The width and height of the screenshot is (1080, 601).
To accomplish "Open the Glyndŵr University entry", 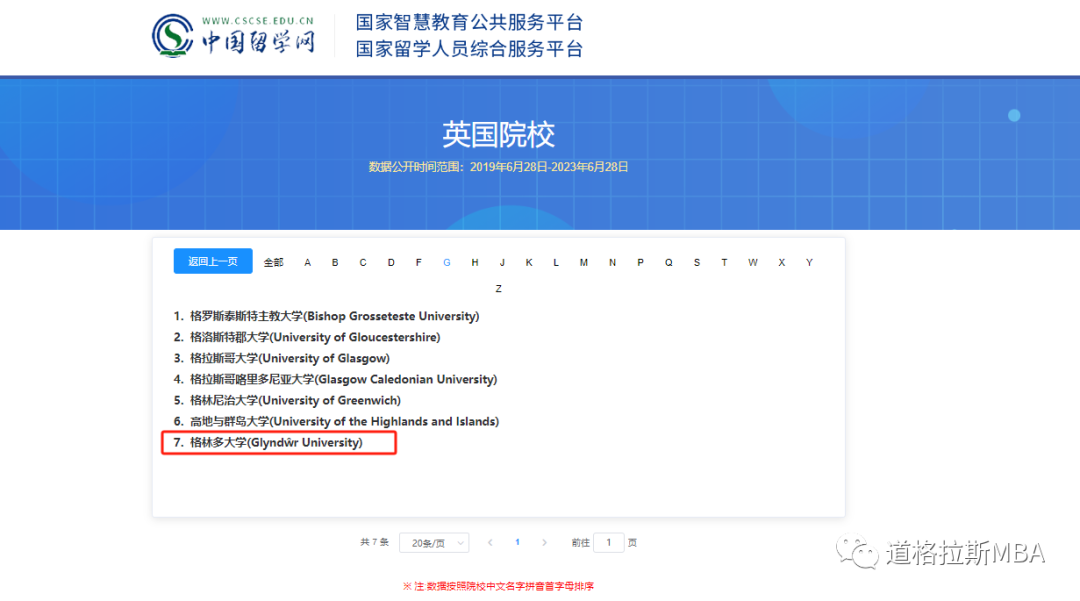I will [276, 442].
